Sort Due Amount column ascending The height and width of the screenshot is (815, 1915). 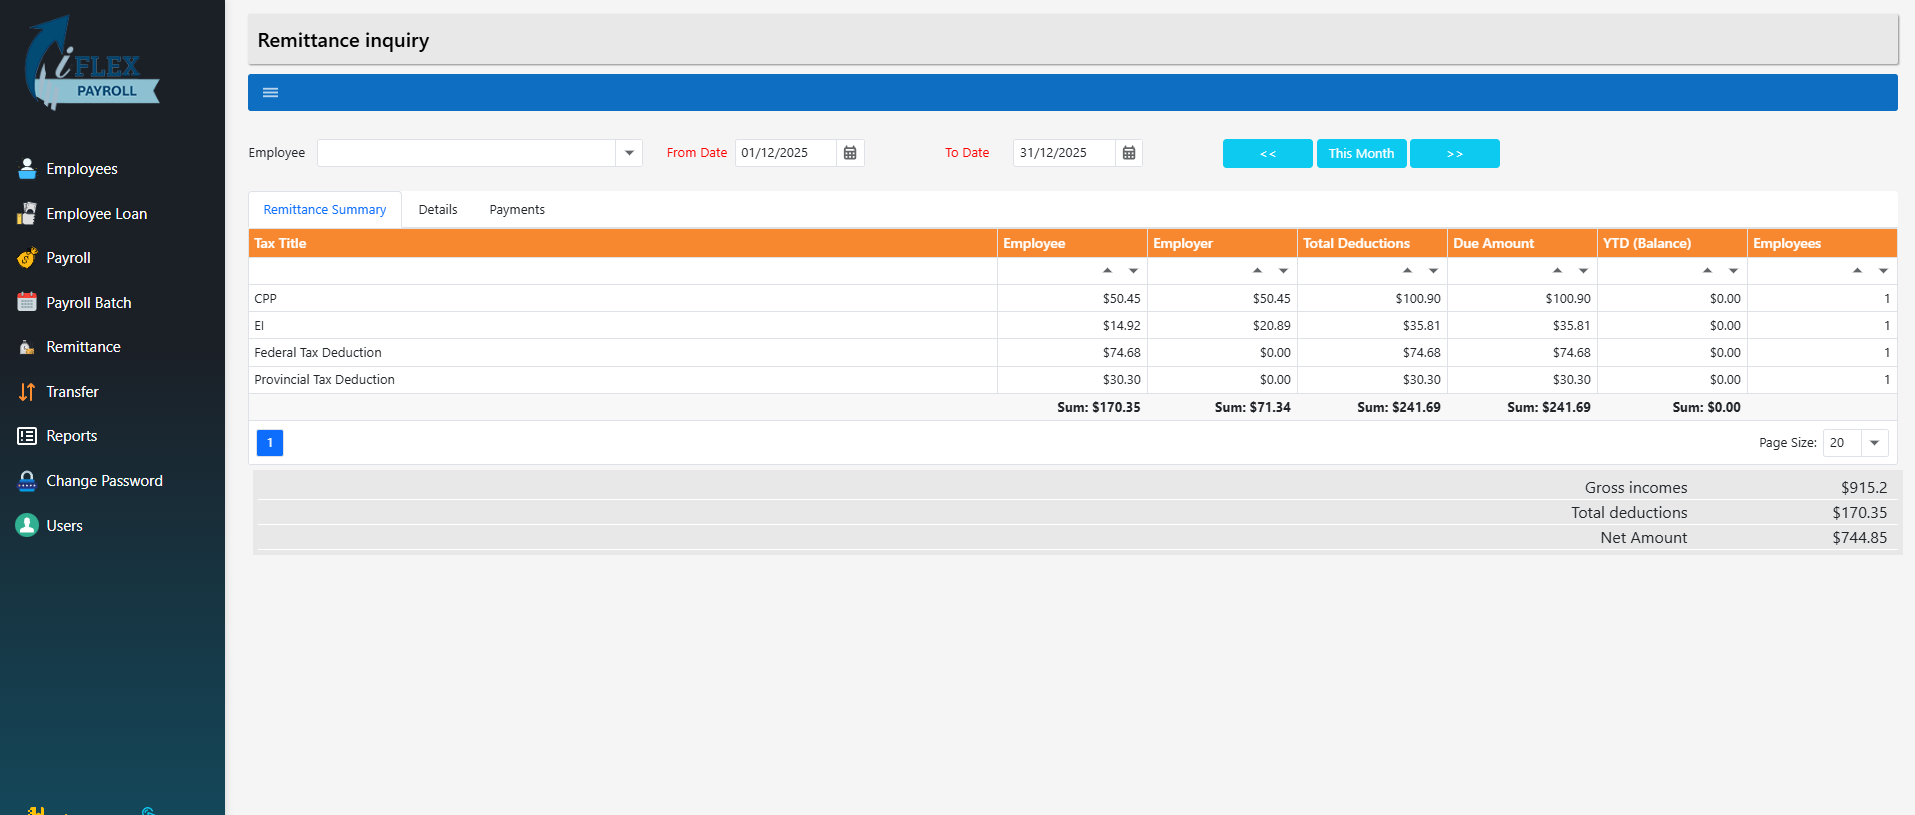coord(1557,270)
